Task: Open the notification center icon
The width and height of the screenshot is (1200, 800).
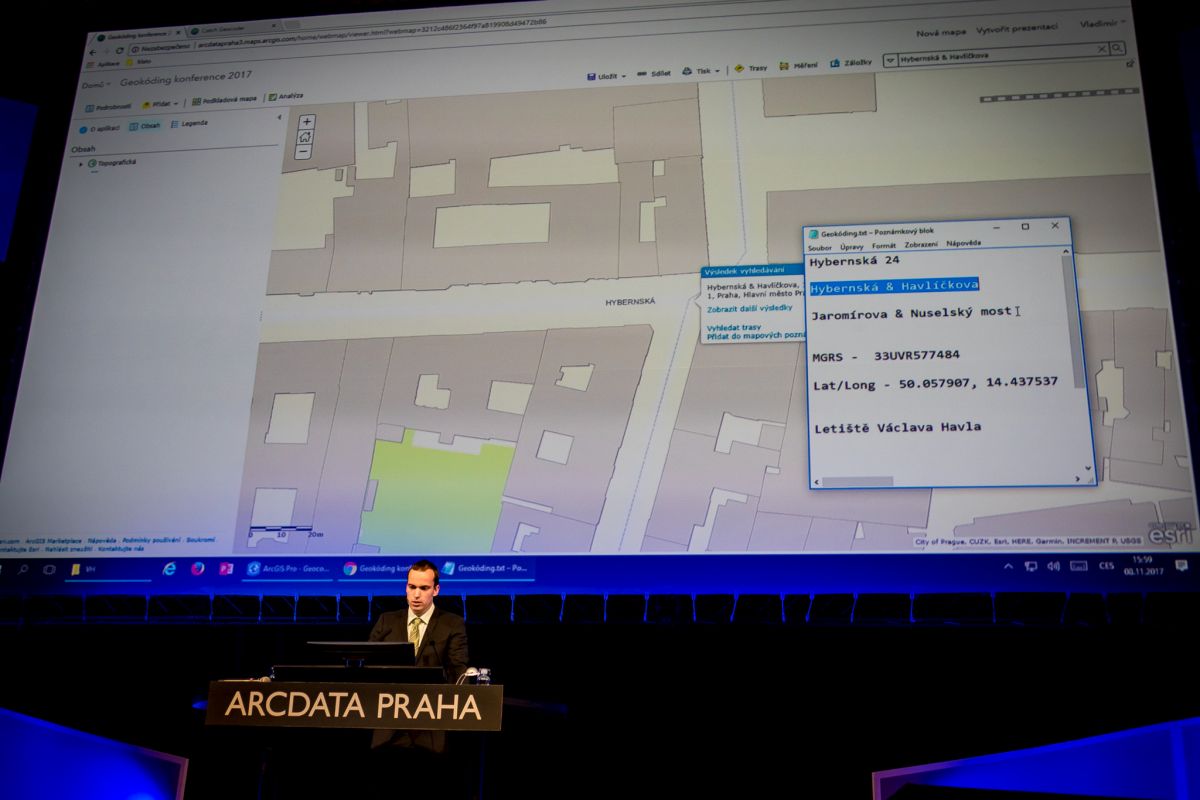Action: coord(1181,565)
